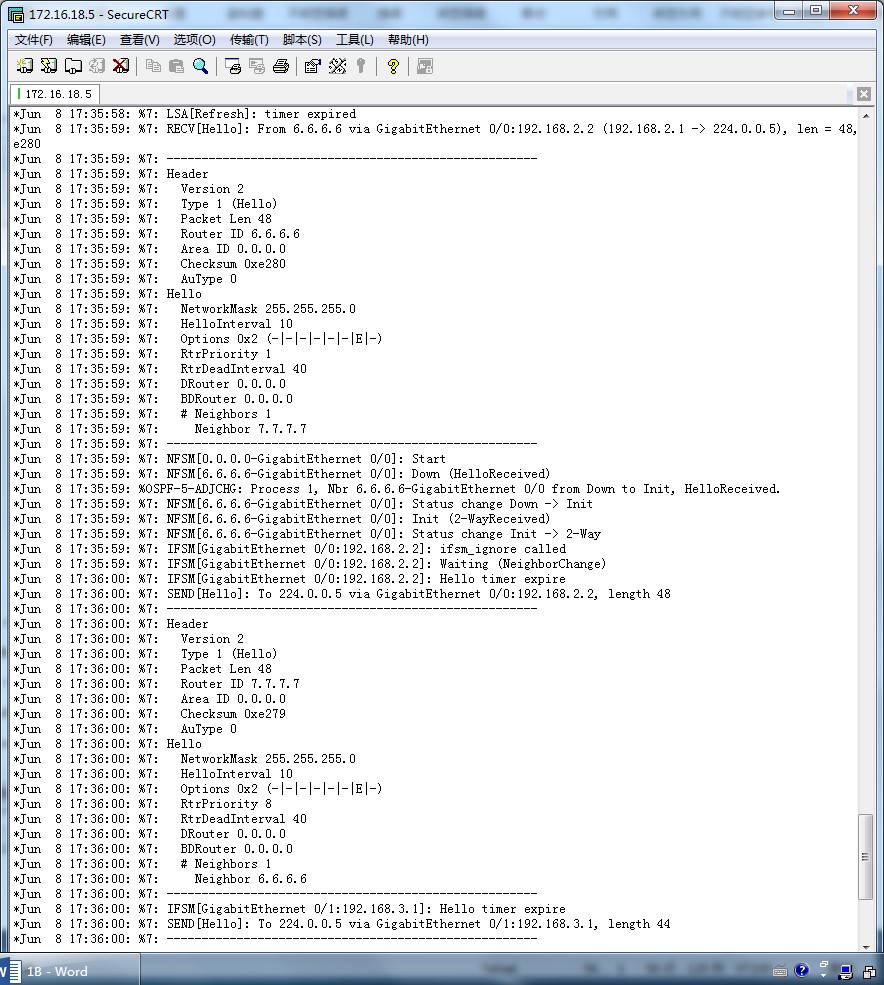Click Connect in Tab toolbar icon

[73, 66]
